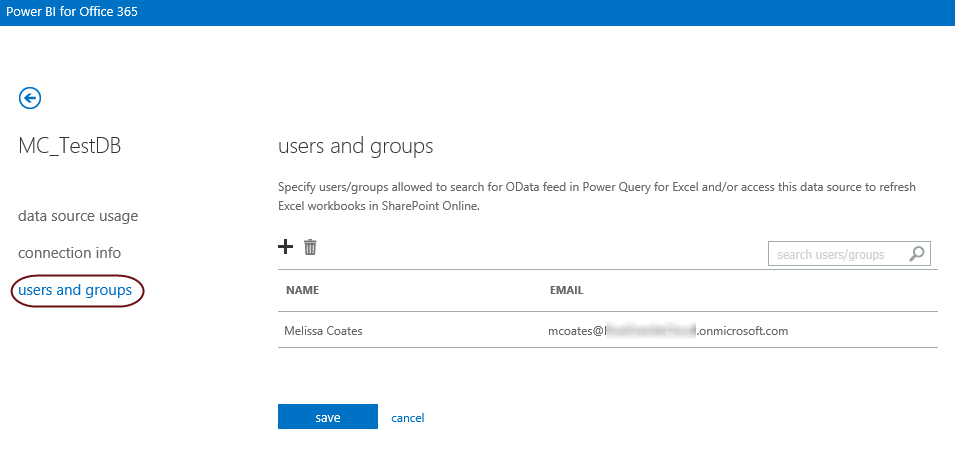Image resolution: width=955 pixels, height=459 pixels.
Task: Click the Power BI for Office 365 title
Action: 72,12
